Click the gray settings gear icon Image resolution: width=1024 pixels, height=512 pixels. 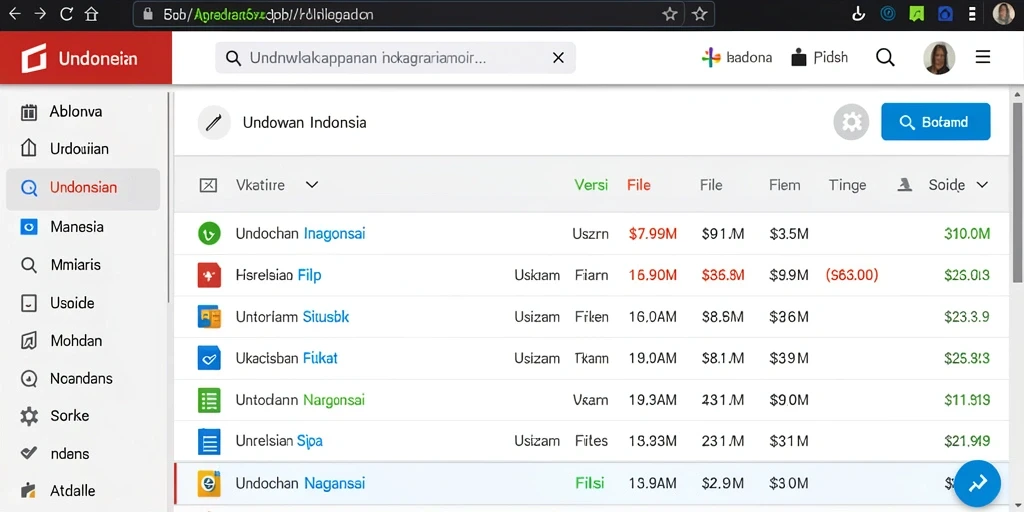point(851,122)
